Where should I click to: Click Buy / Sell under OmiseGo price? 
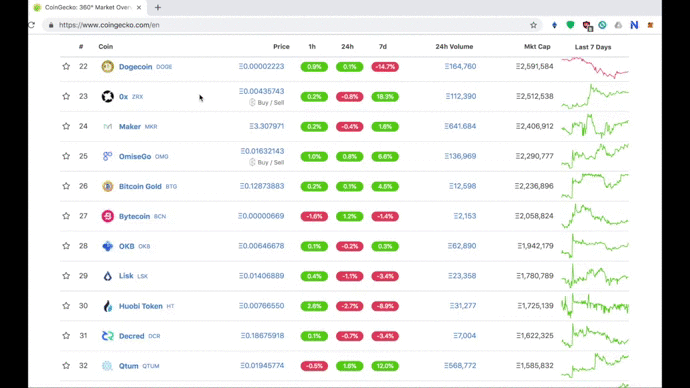[267, 162]
